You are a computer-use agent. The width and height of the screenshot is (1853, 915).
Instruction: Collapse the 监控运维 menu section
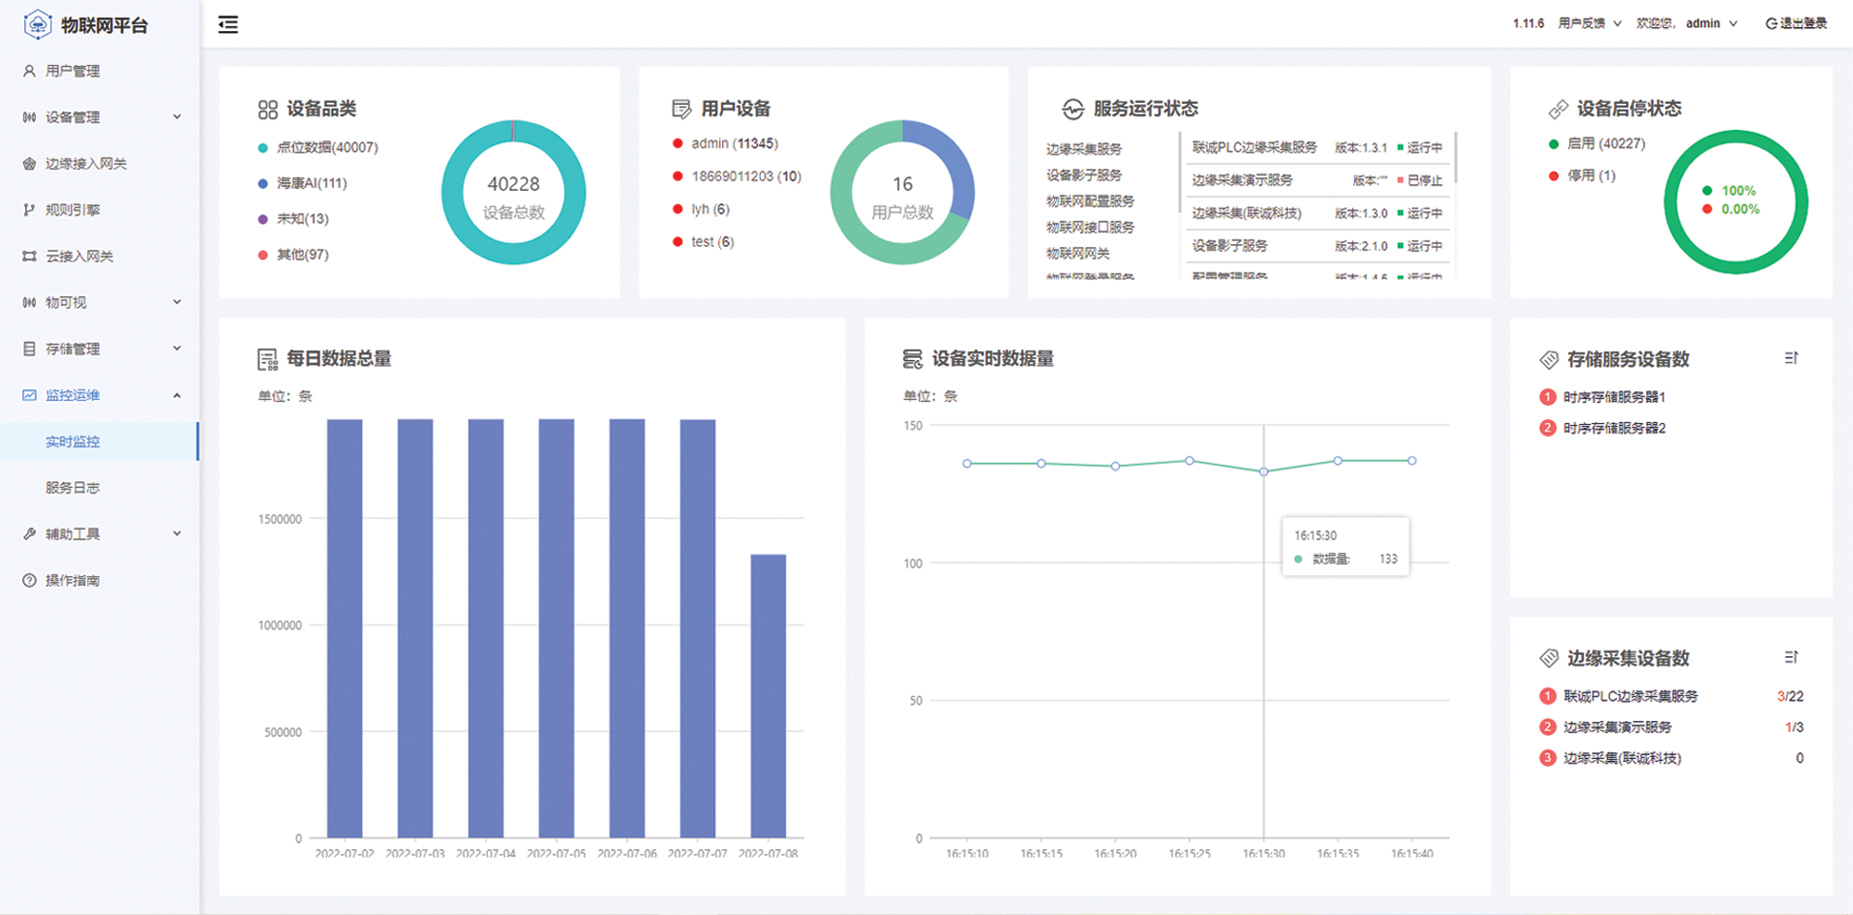(100, 395)
